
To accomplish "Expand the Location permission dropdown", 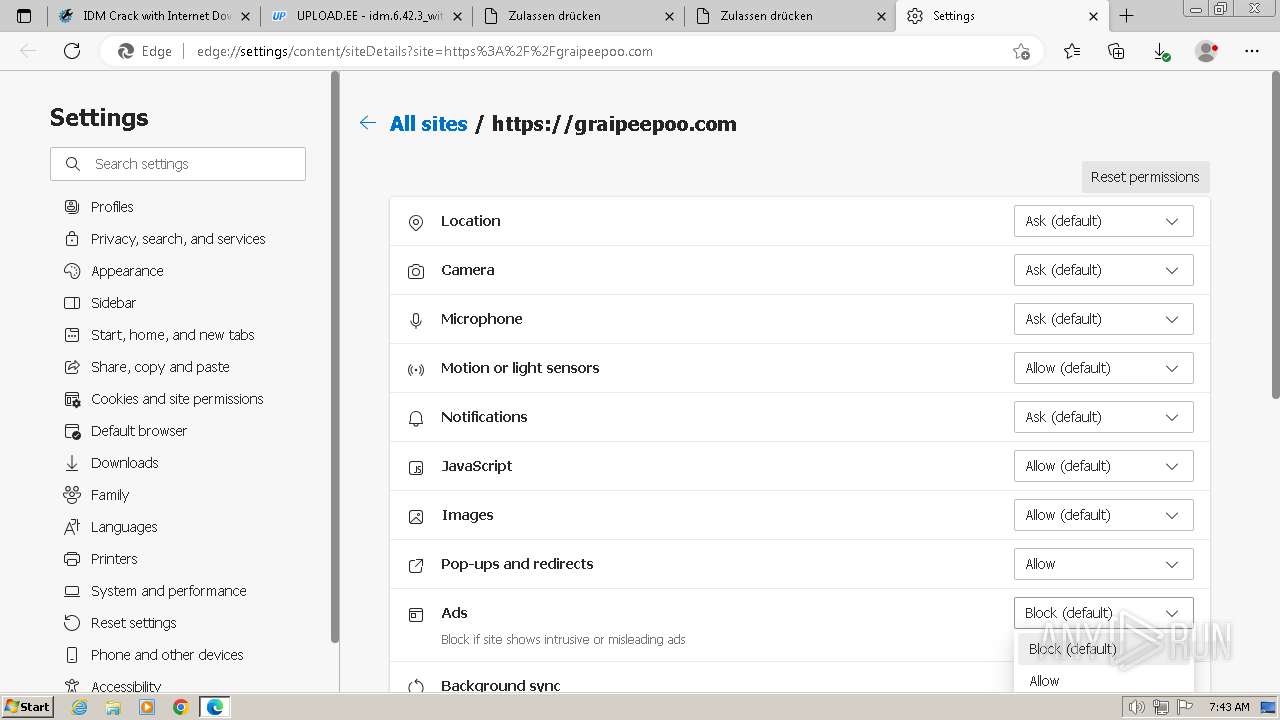I will 1103,221.
